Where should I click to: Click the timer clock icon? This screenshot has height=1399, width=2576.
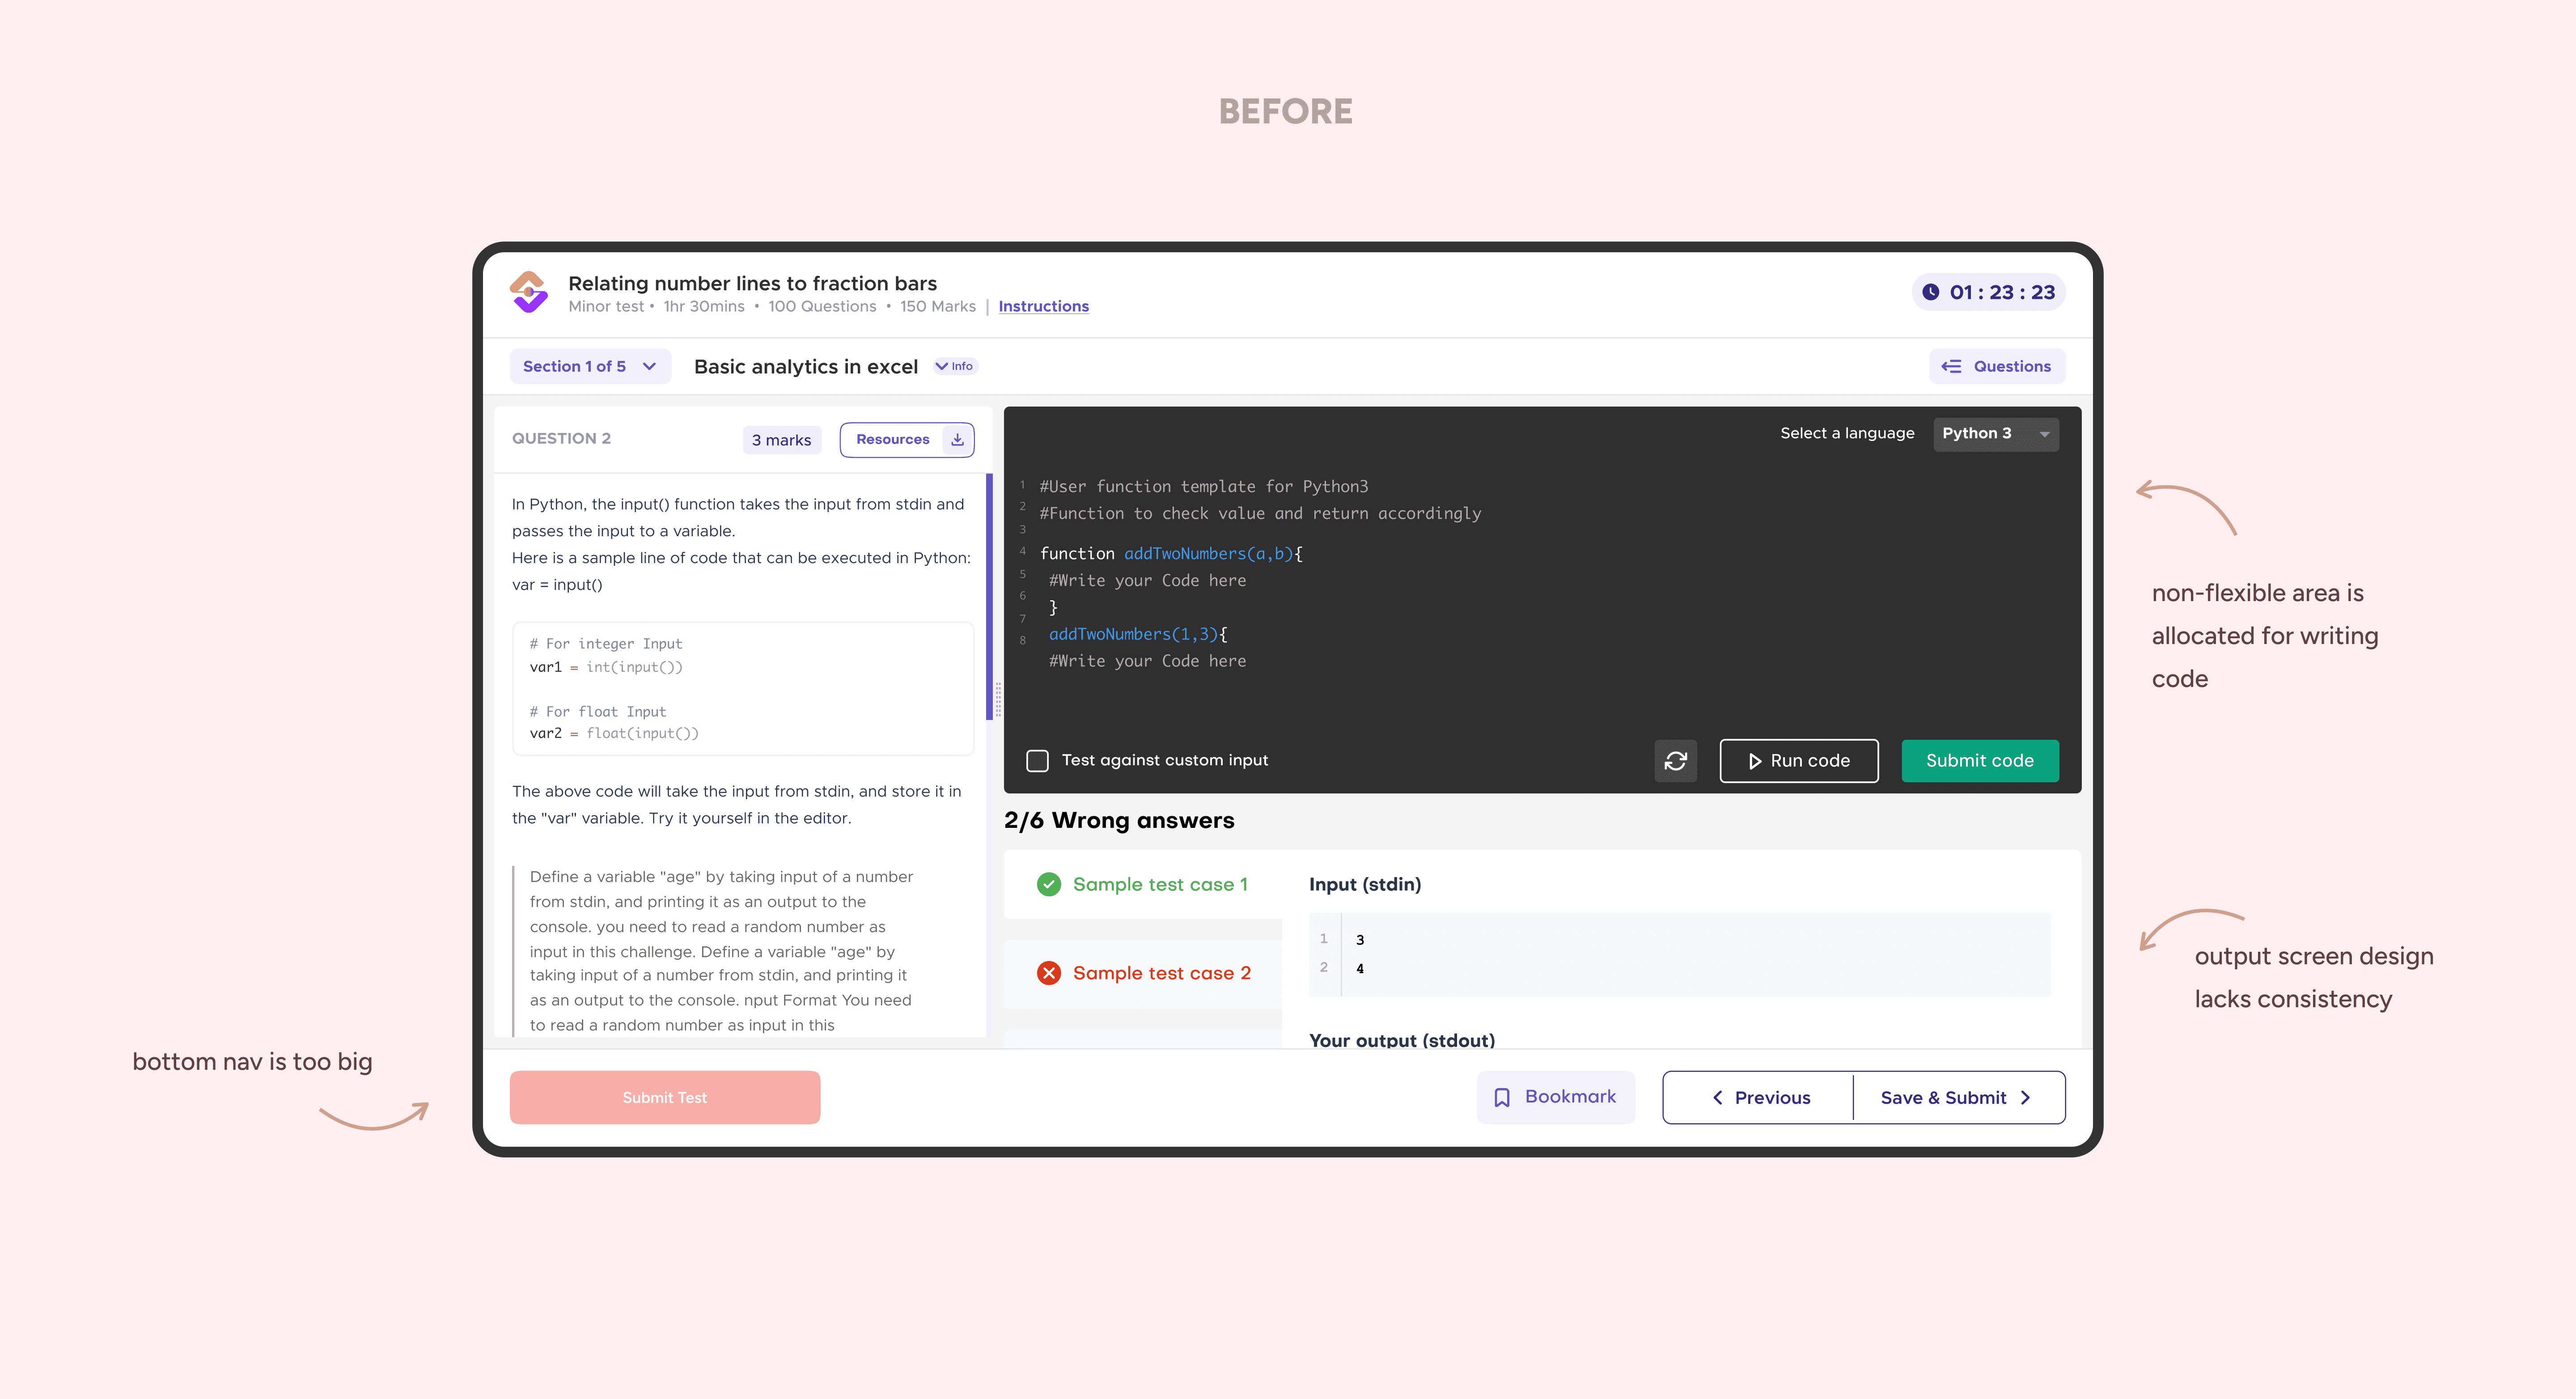1931,292
